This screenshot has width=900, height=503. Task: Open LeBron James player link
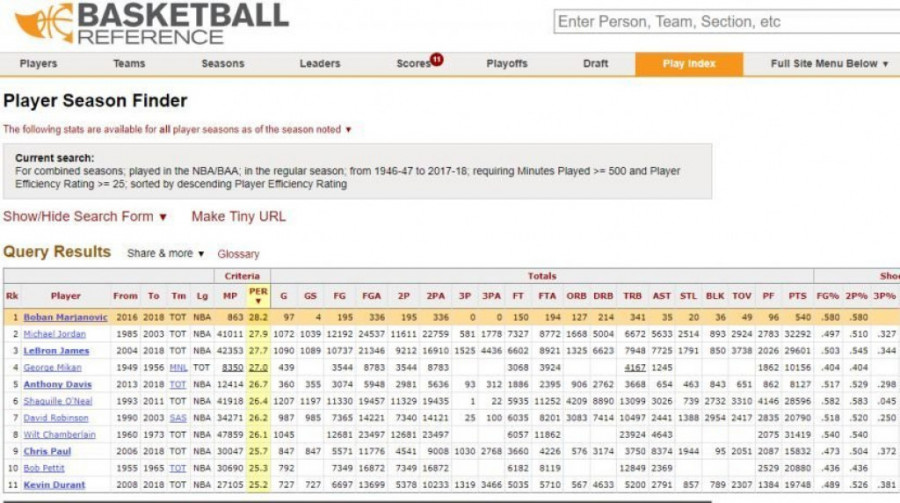pyautogui.click(x=56, y=351)
